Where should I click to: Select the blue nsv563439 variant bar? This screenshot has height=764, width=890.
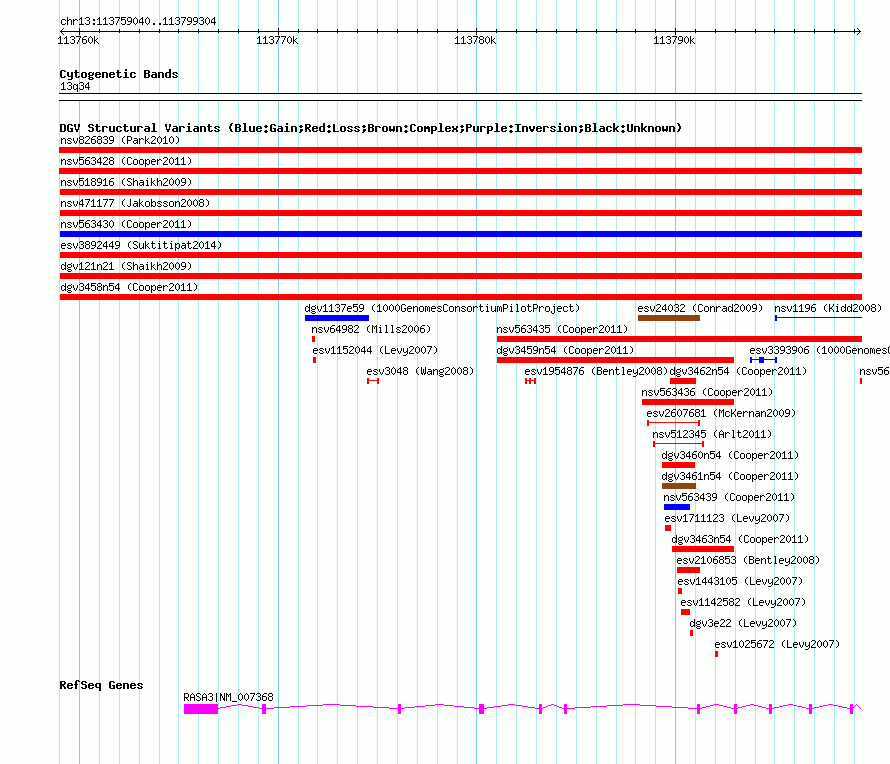coord(676,507)
